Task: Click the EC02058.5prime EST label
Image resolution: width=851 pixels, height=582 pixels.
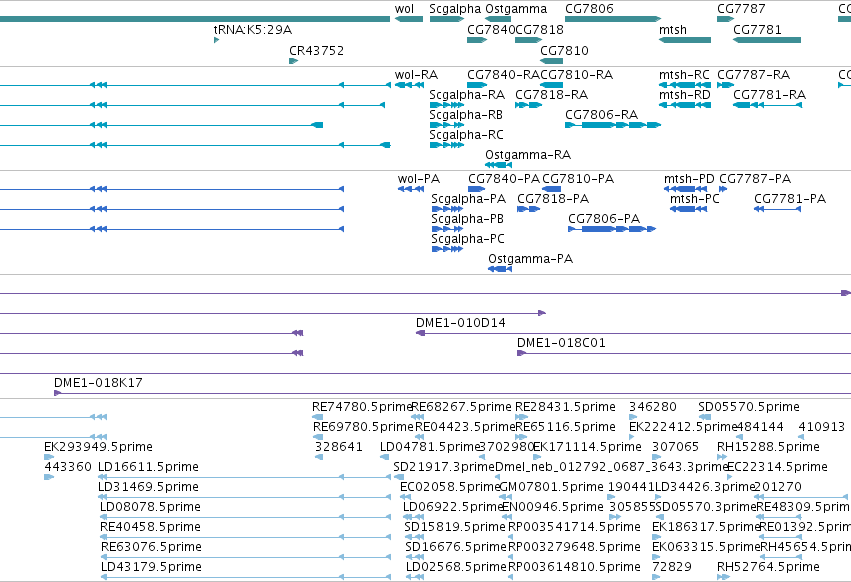Action: point(450,488)
